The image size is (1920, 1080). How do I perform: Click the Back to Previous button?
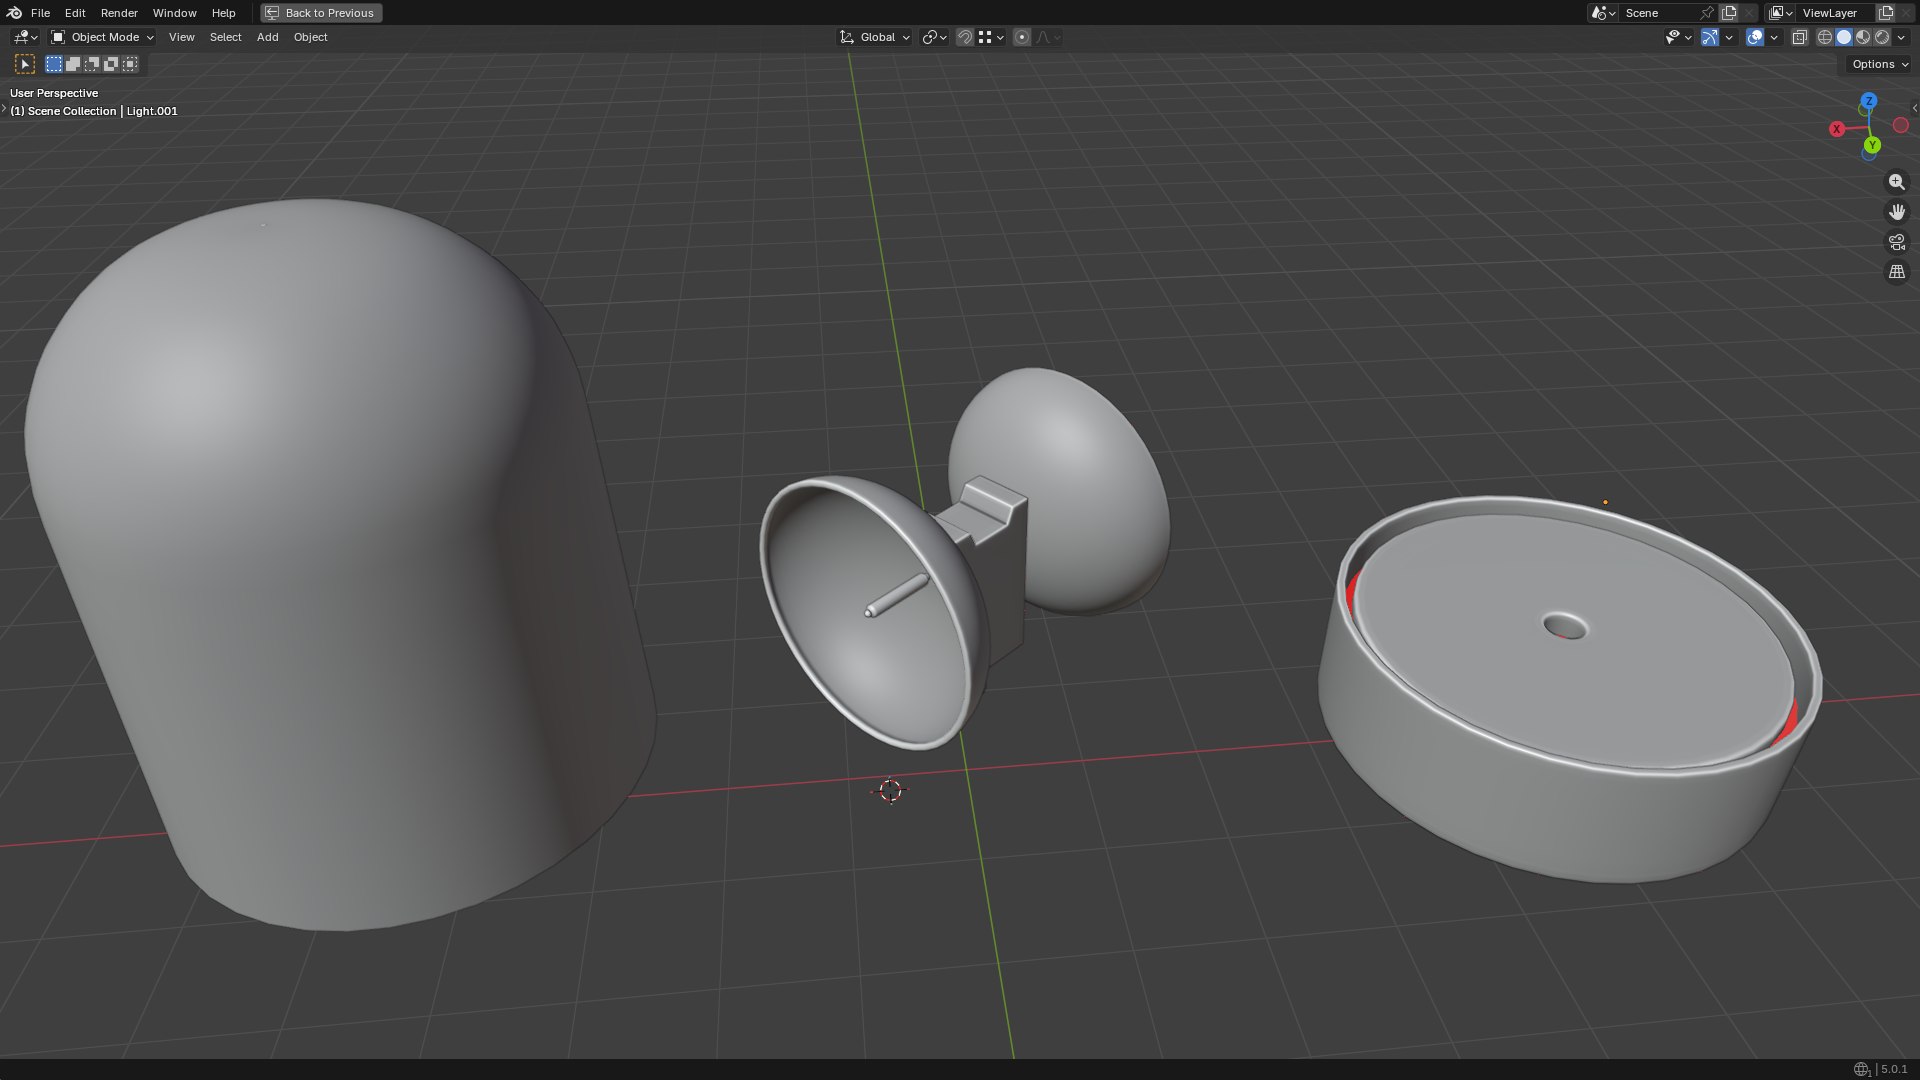321,13
